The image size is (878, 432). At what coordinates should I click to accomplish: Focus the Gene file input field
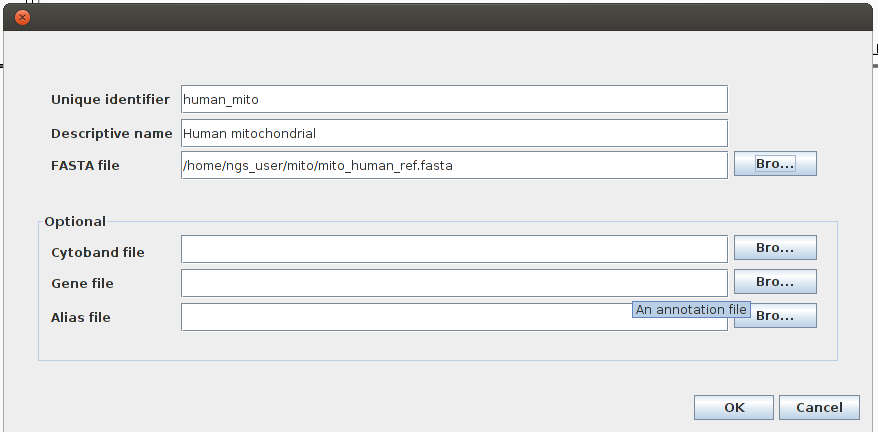click(x=453, y=283)
